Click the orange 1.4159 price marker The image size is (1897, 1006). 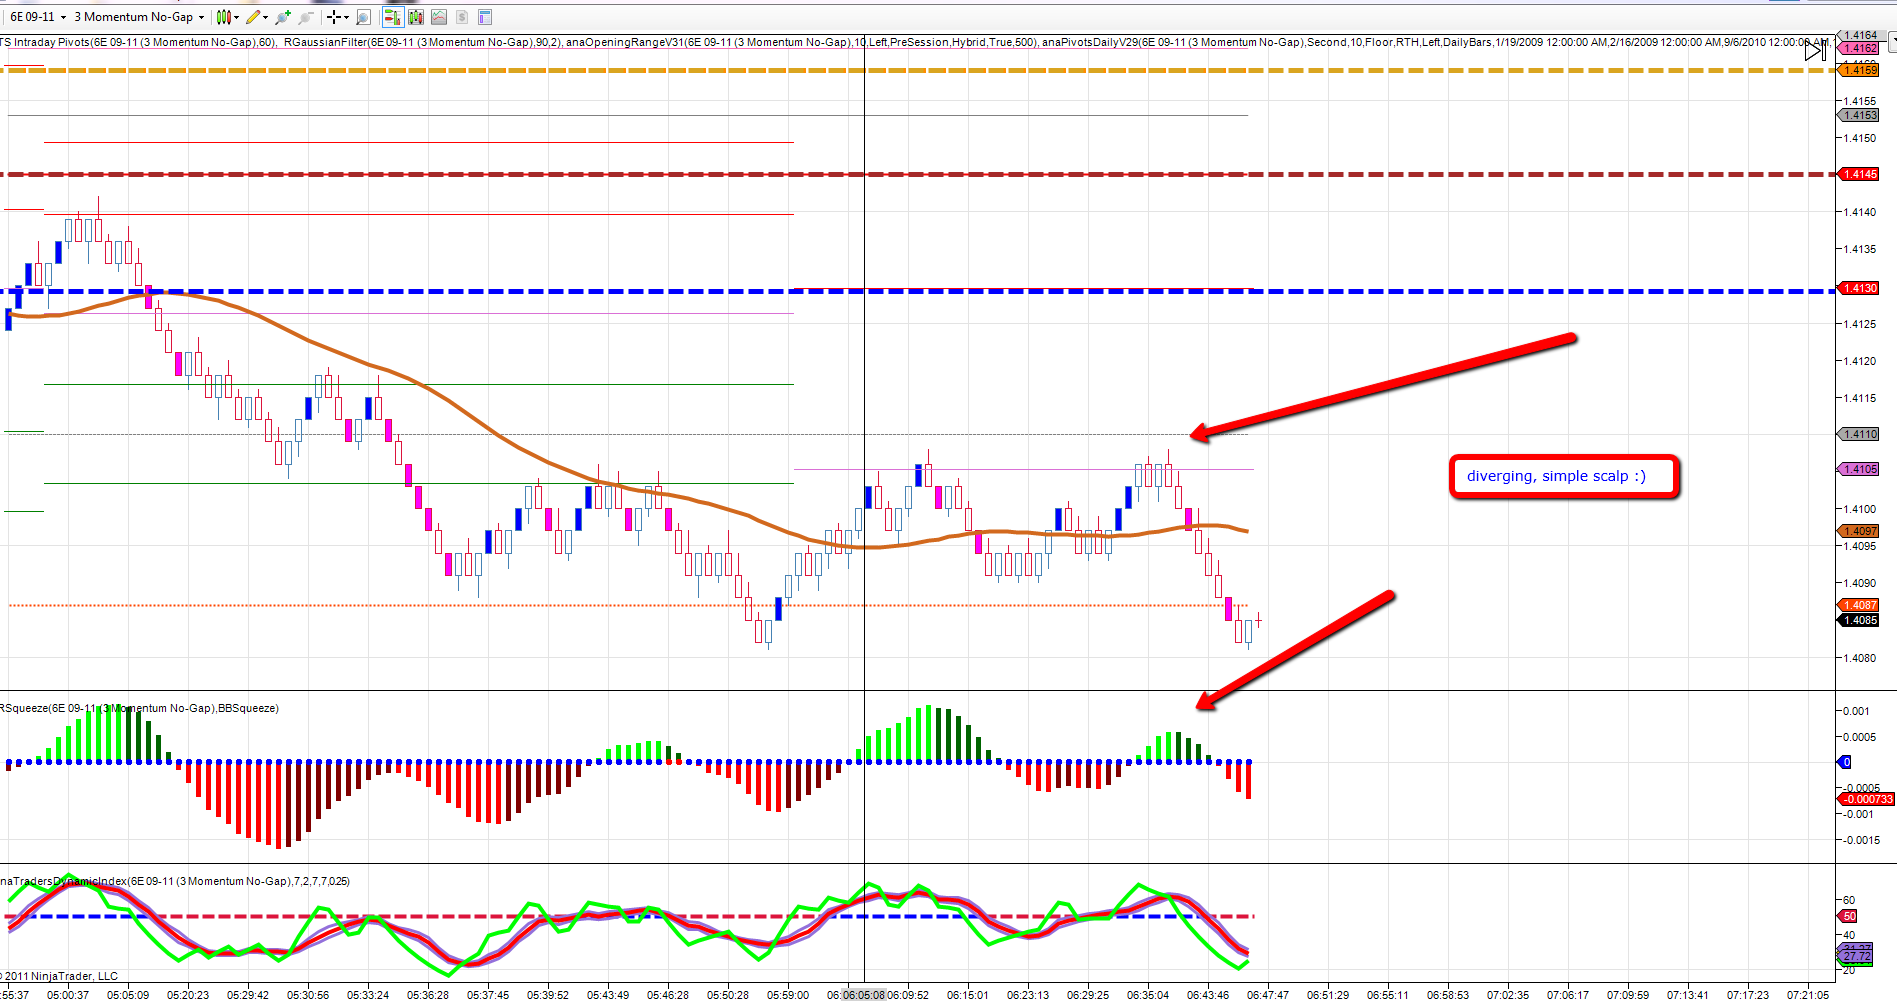click(x=1859, y=70)
